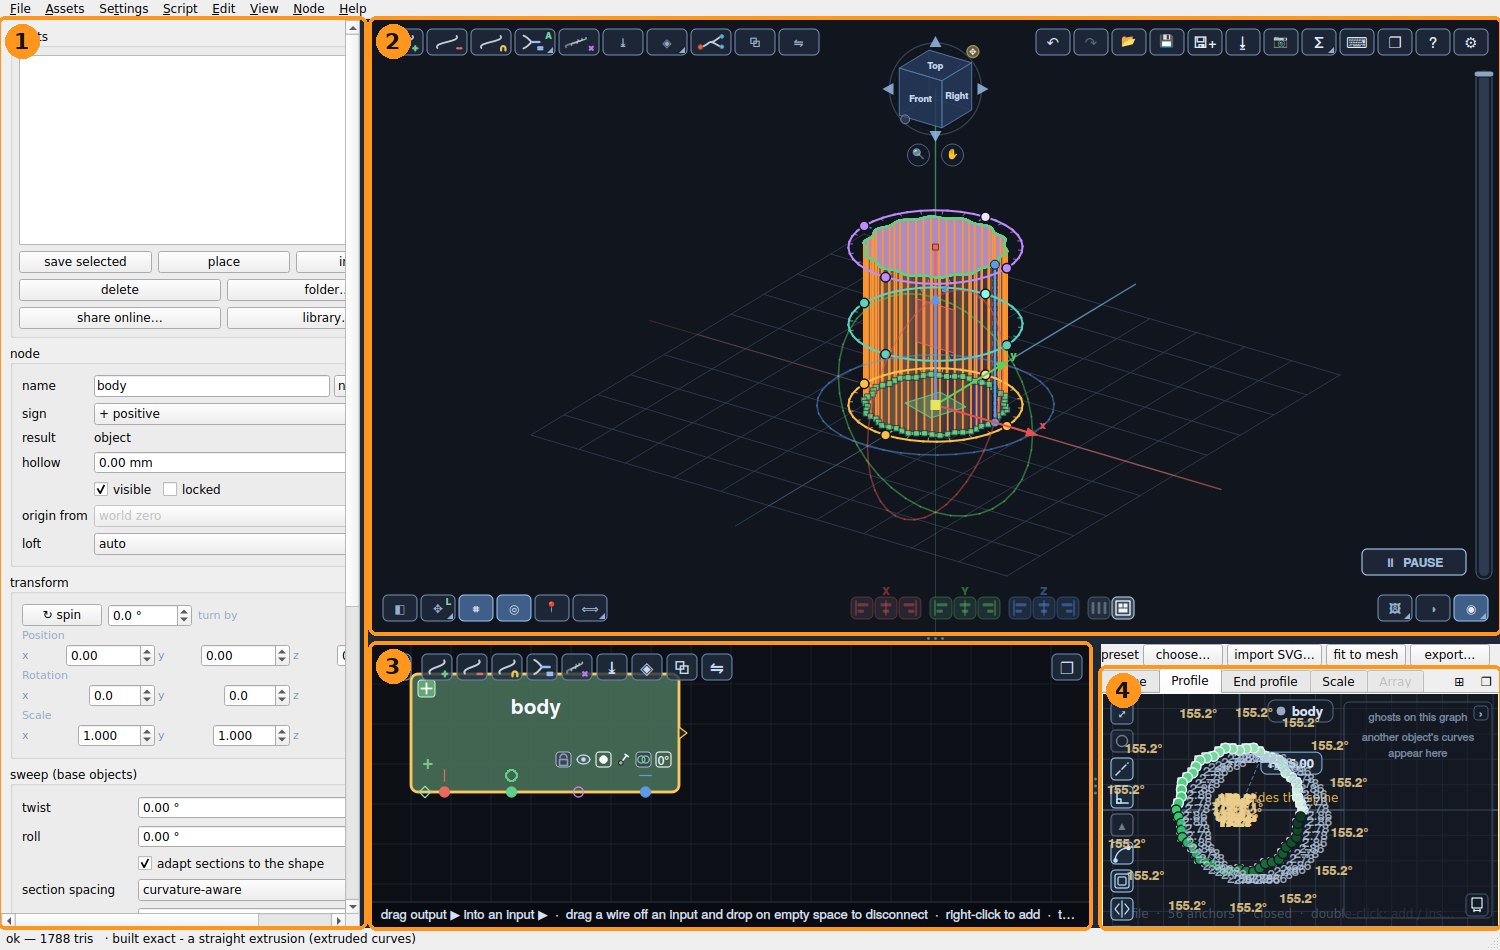Switch to the End profile tab

point(1265,681)
